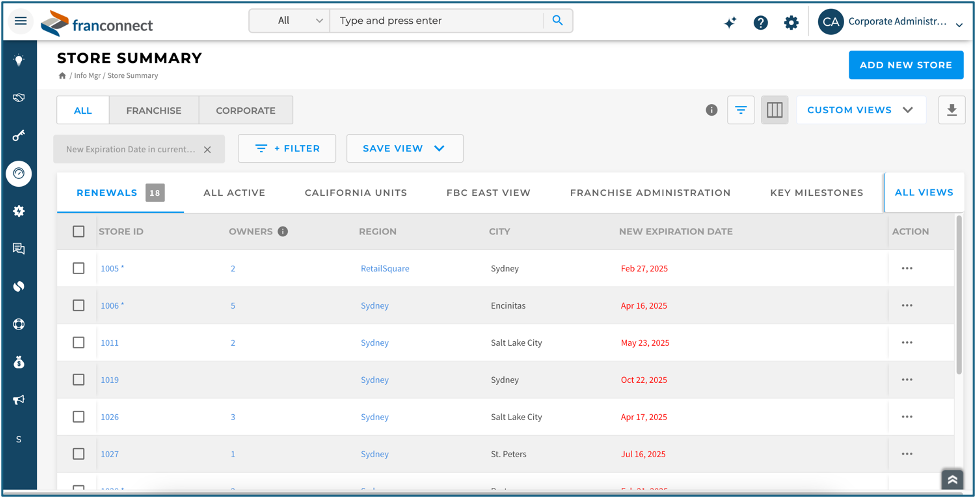Click the All Views button
The image size is (976, 498).
point(924,192)
